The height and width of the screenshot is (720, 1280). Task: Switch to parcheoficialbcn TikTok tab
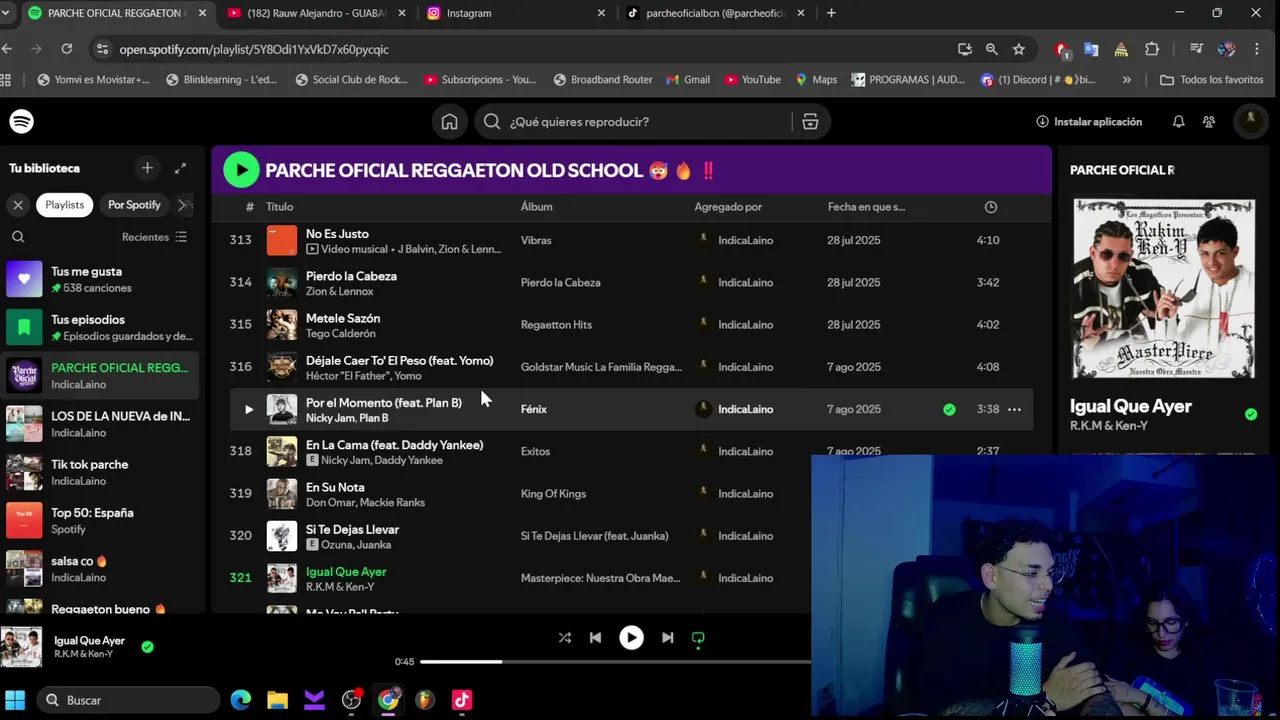pos(716,13)
